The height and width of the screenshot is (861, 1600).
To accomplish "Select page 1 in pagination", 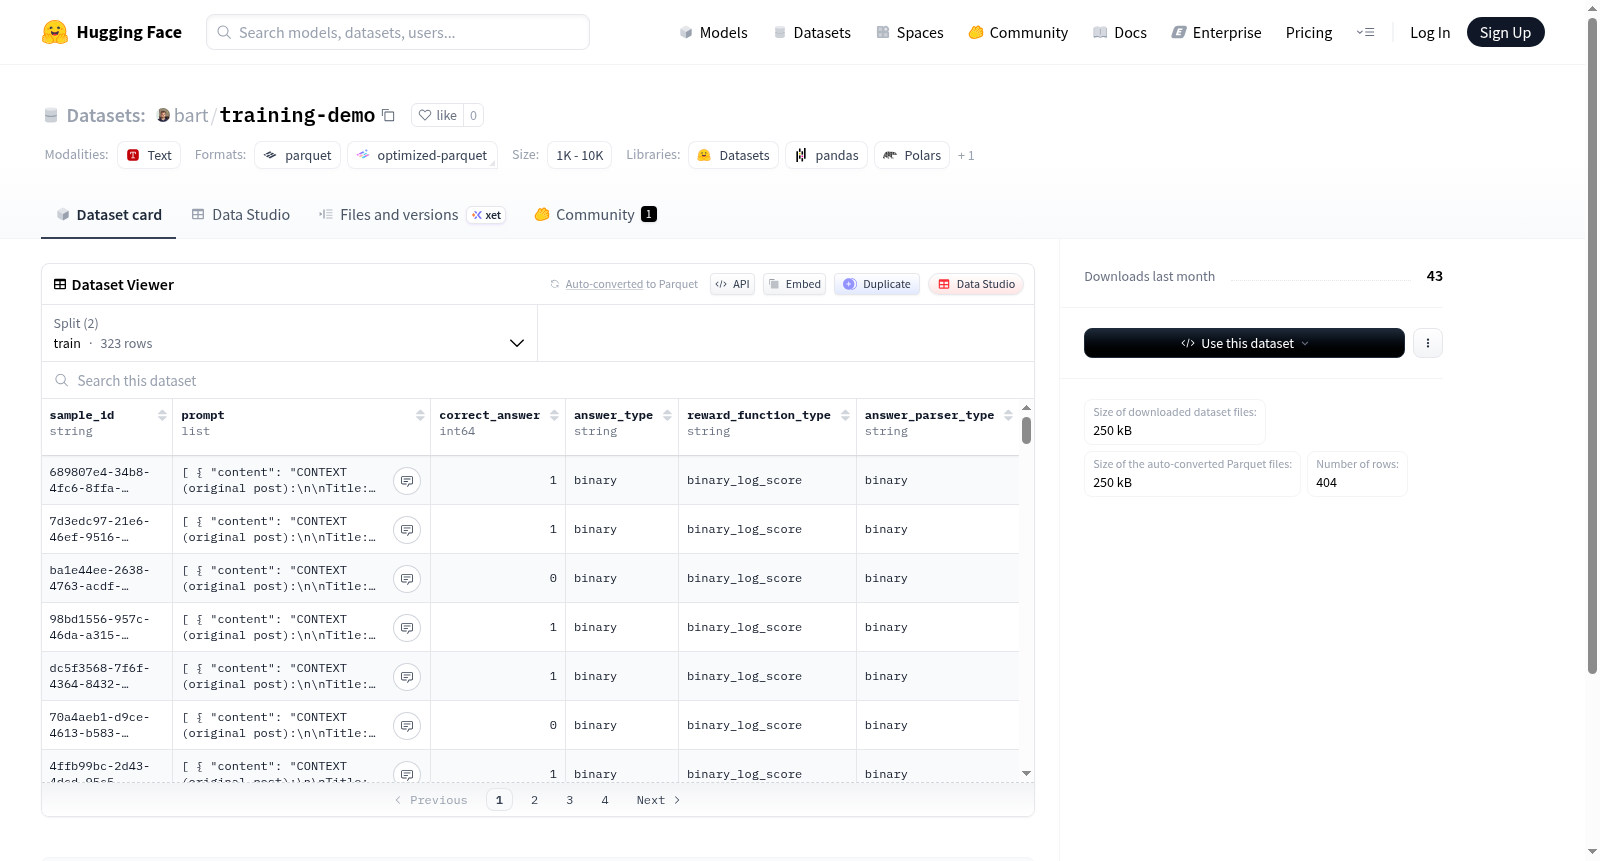I will click(499, 800).
